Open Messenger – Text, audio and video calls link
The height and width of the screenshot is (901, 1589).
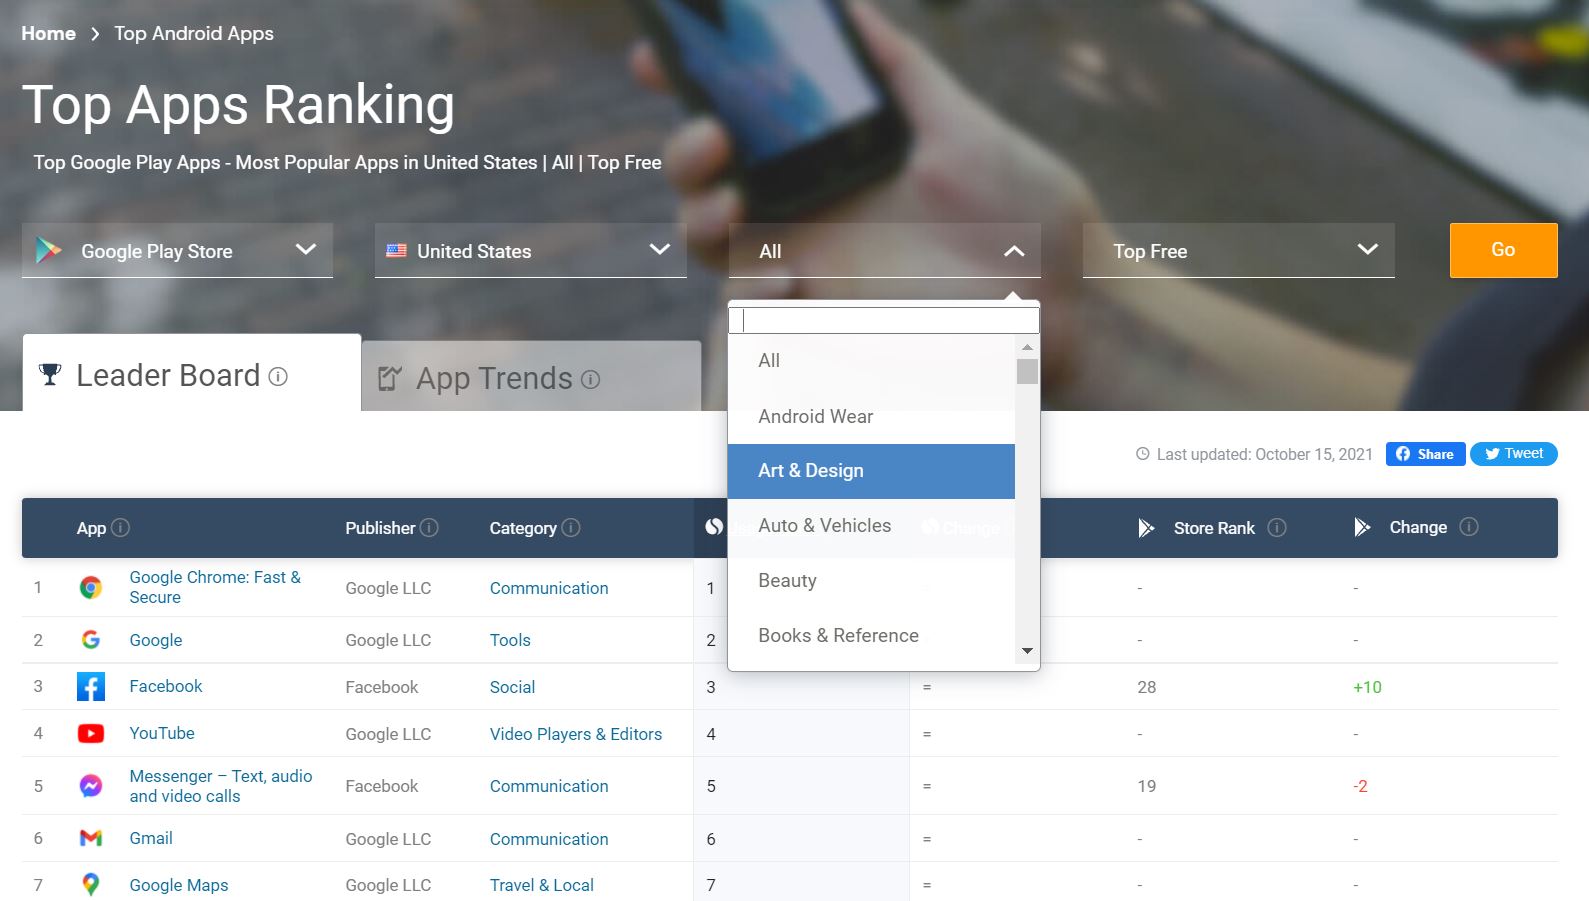tap(221, 786)
